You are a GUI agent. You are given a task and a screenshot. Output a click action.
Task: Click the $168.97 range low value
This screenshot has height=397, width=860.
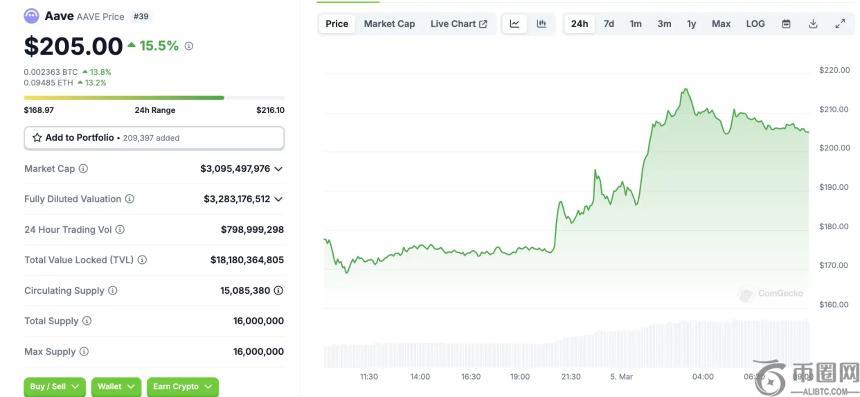coord(39,110)
